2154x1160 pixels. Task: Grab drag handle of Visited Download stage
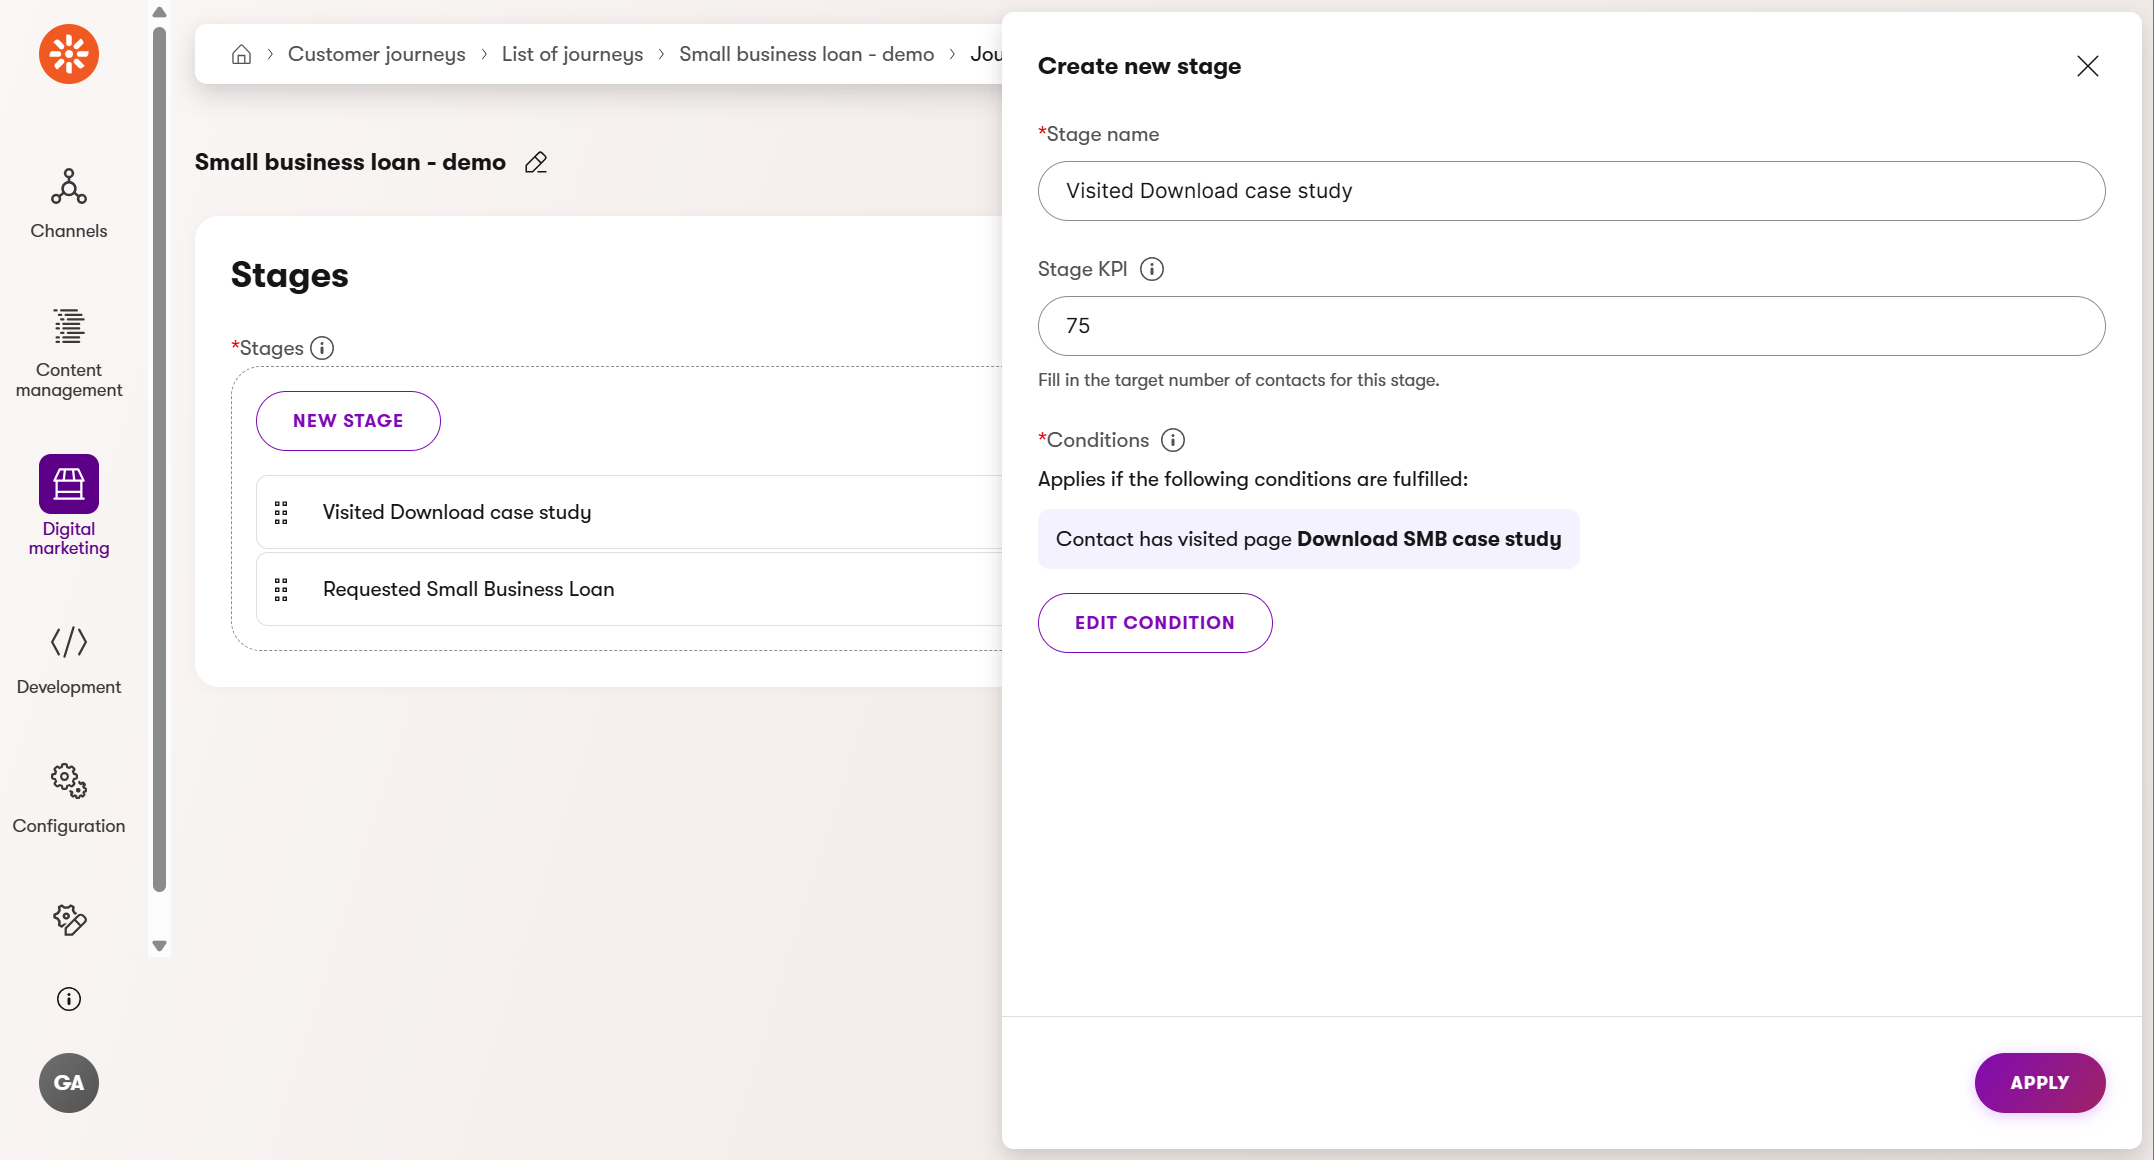click(281, 512)
